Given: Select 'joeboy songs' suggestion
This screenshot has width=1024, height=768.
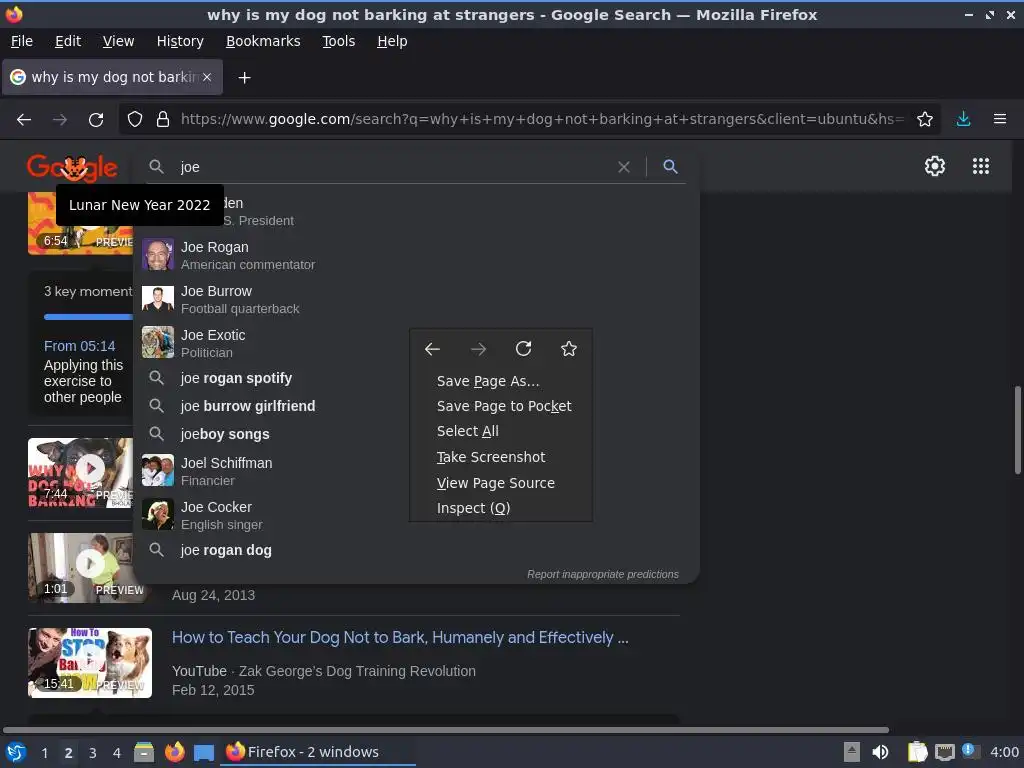Looking at the screenshot, I should [x=415, y=434].
